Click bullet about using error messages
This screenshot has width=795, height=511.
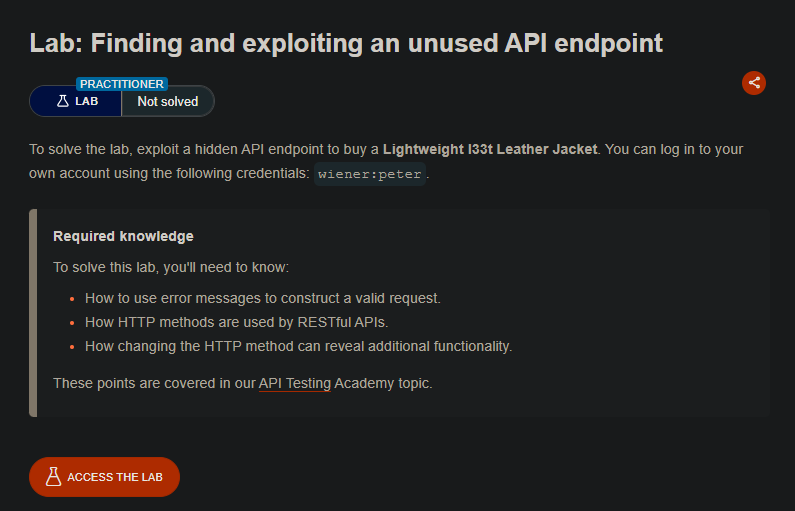[263, 298]
